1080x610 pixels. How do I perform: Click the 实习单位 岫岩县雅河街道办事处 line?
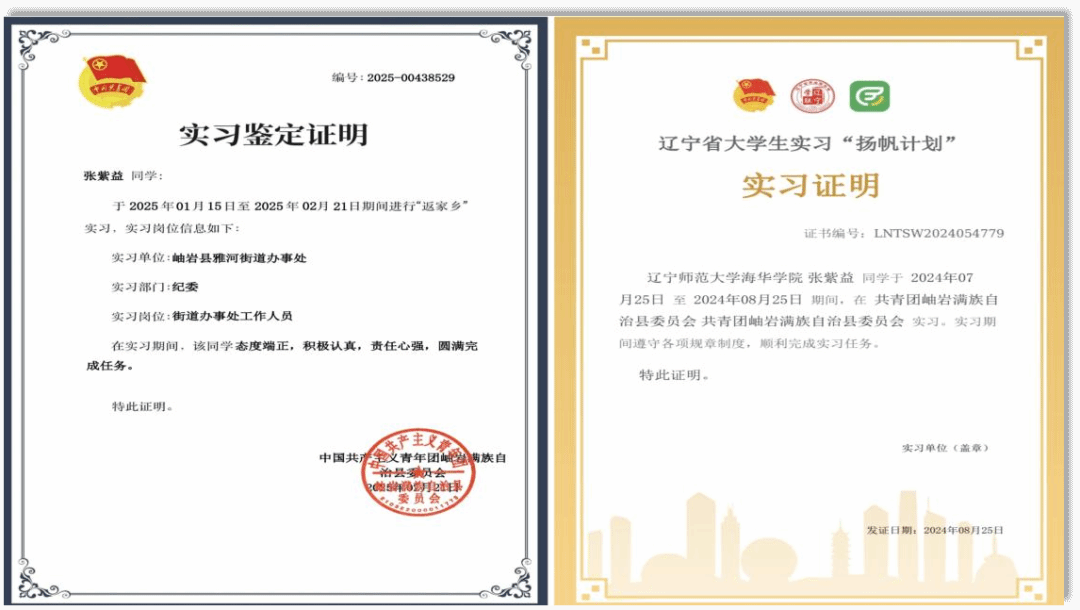(209, 258)
